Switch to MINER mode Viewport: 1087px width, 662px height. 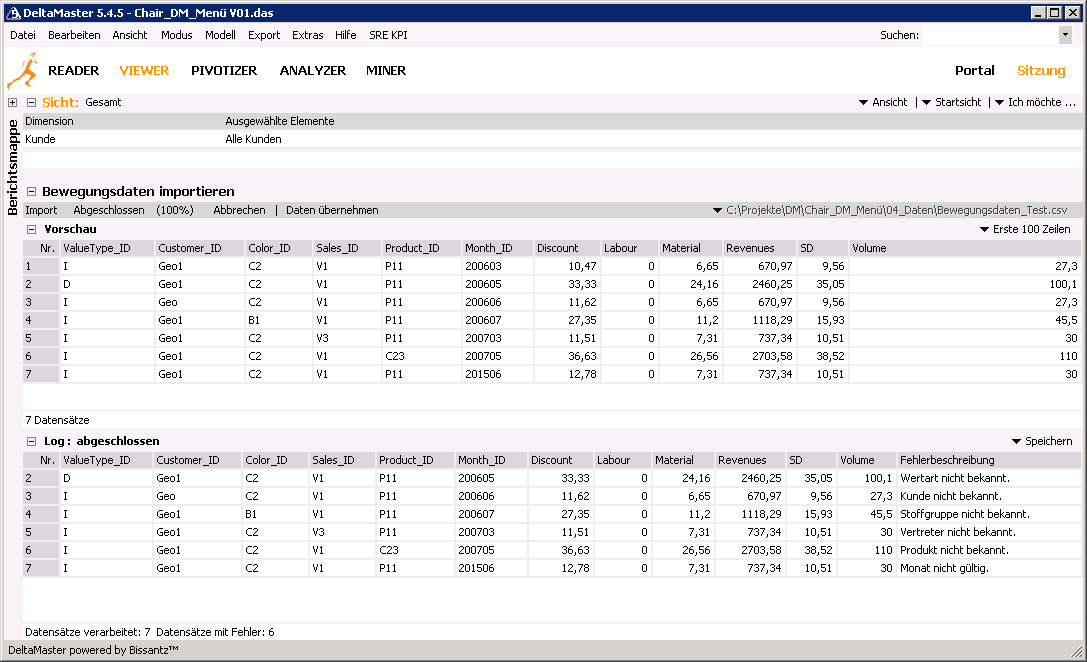[386, 71]
